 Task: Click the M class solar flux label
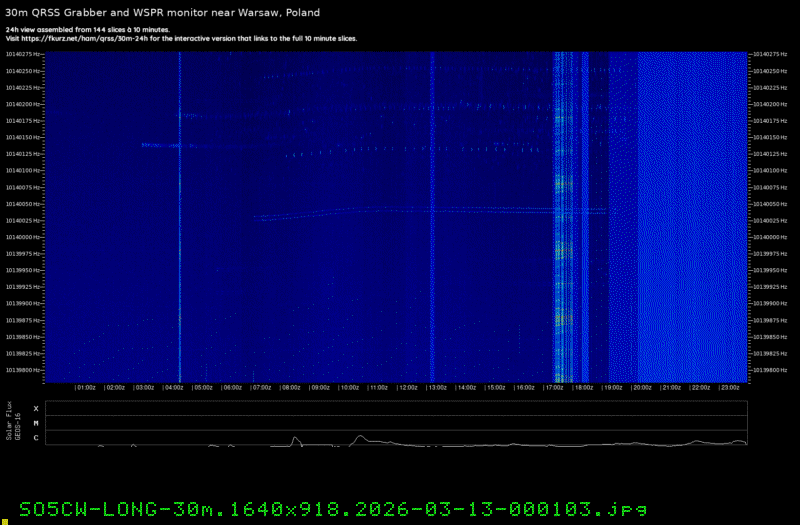(x=36, y=423)
